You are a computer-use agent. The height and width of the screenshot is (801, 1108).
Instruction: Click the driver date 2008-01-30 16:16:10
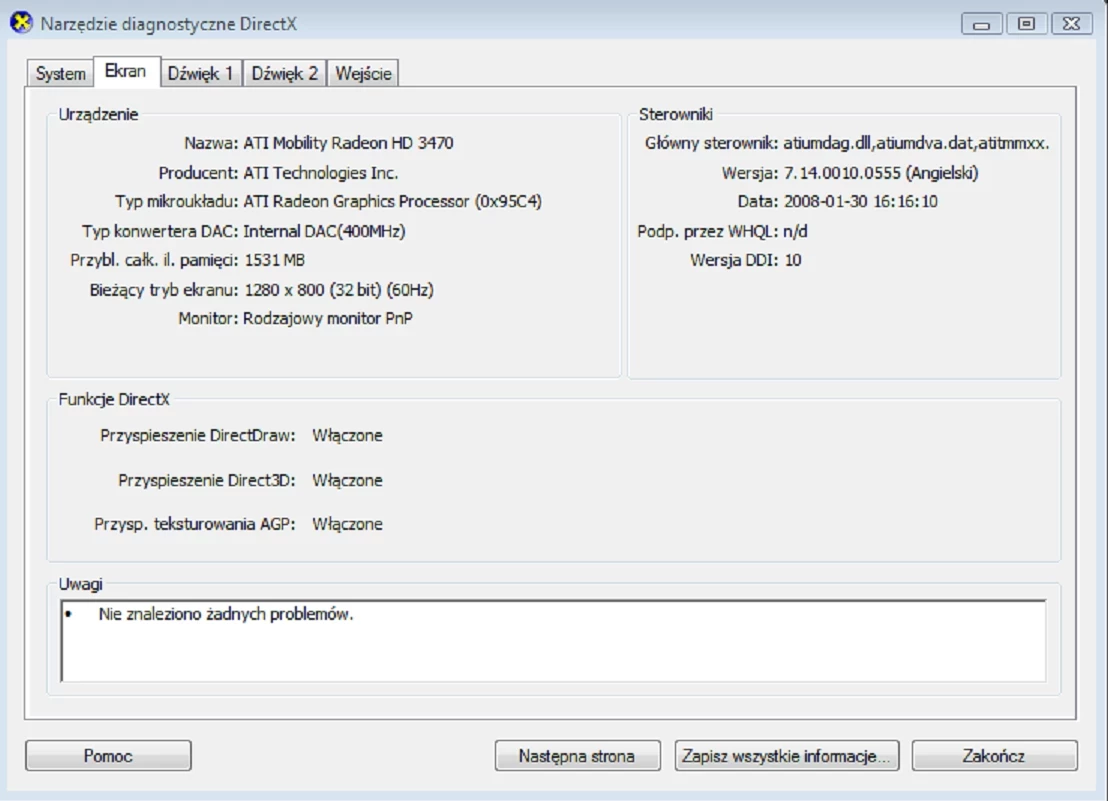pyautogui.click(x=861, y=201)
